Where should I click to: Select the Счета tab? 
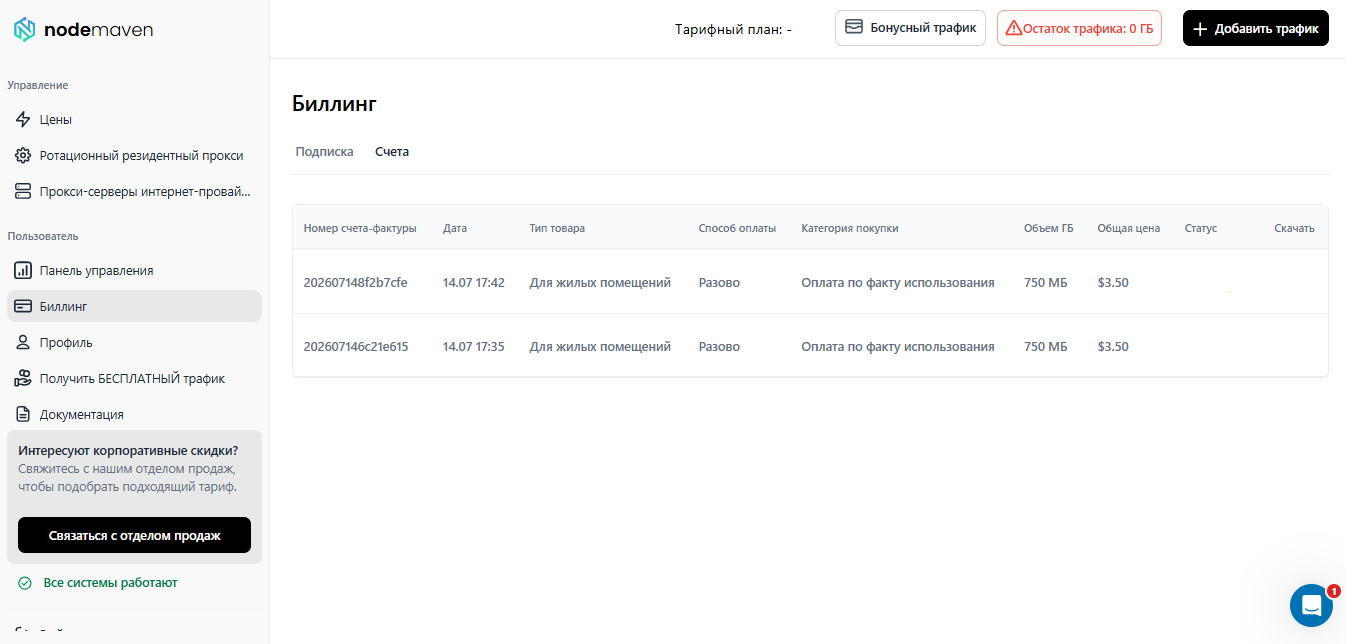click(392, 152)
